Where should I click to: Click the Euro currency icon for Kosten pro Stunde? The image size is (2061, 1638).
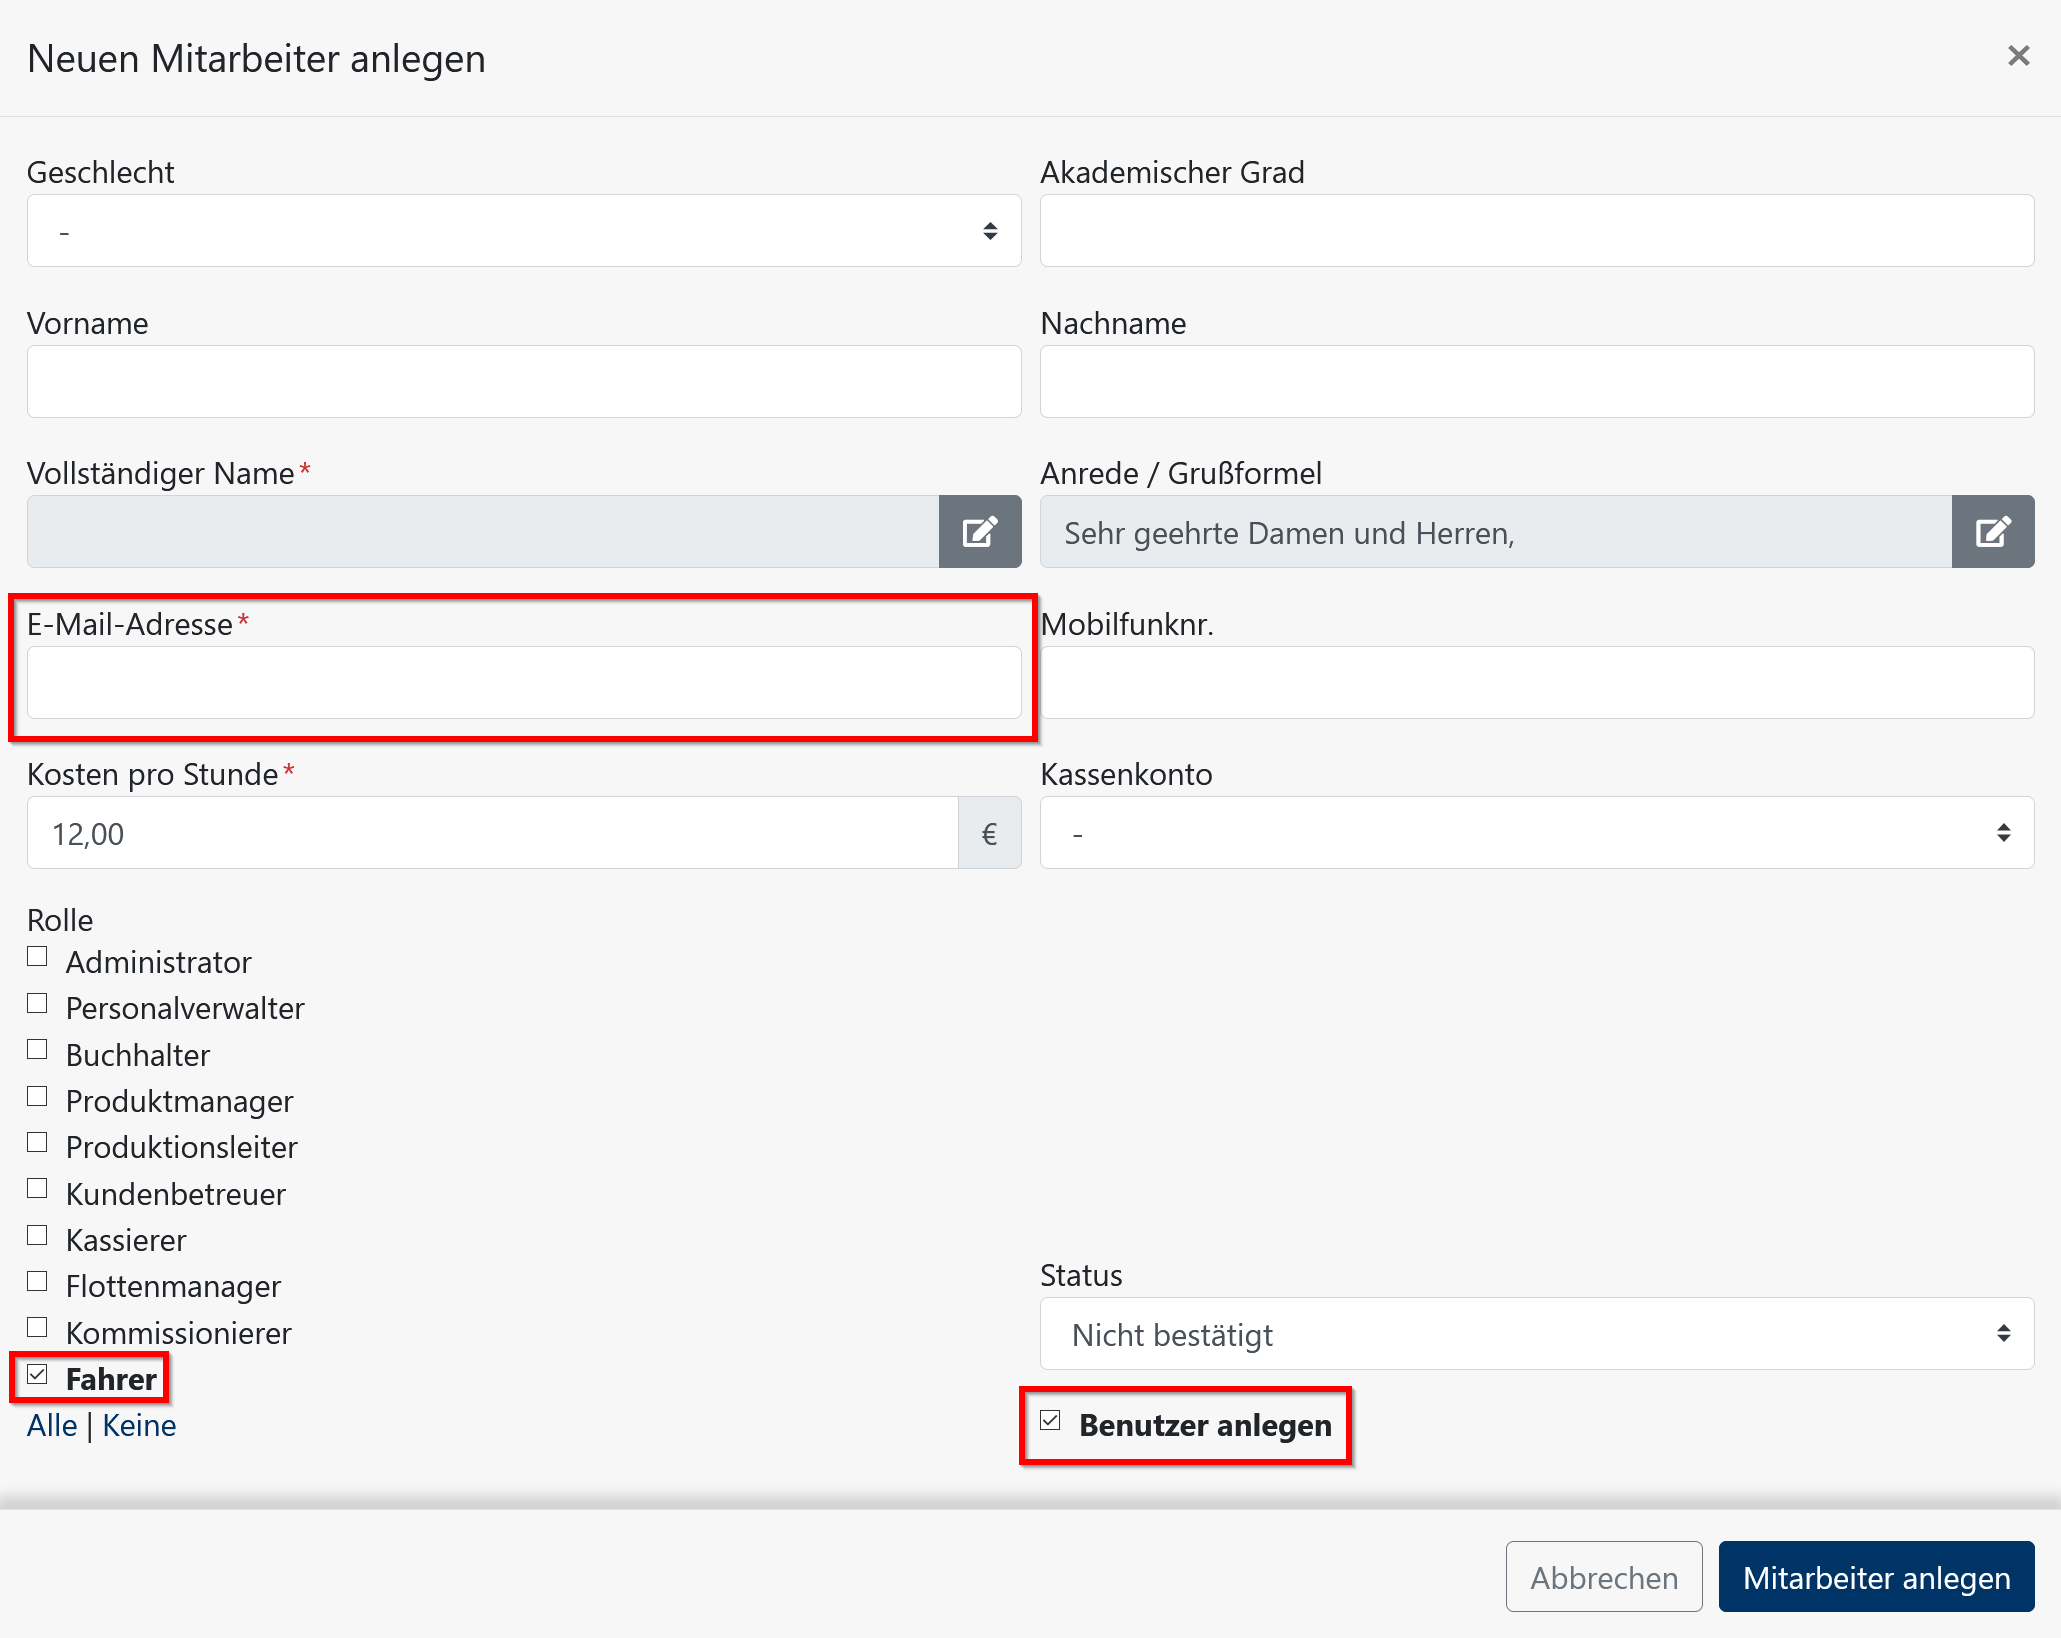pyautogui.click(x=987, y=832)
